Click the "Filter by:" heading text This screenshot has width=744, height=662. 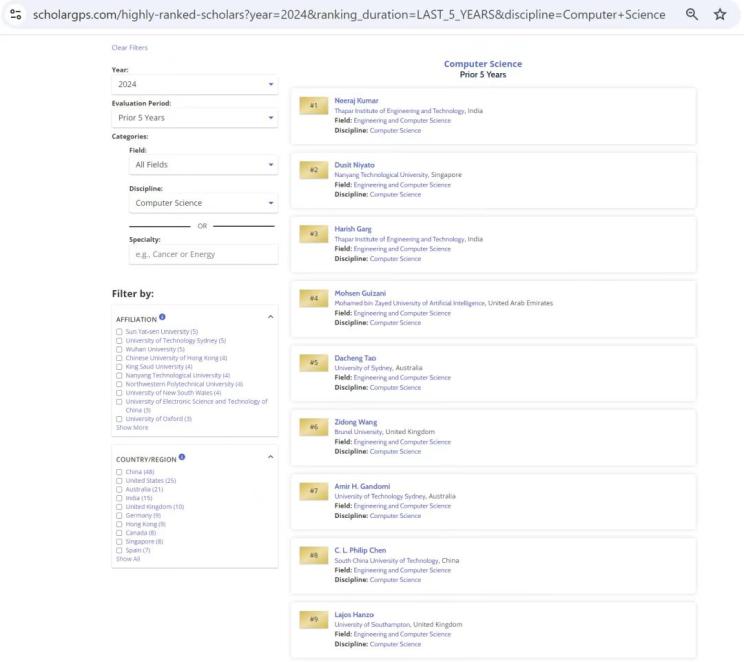coord(133,294)
